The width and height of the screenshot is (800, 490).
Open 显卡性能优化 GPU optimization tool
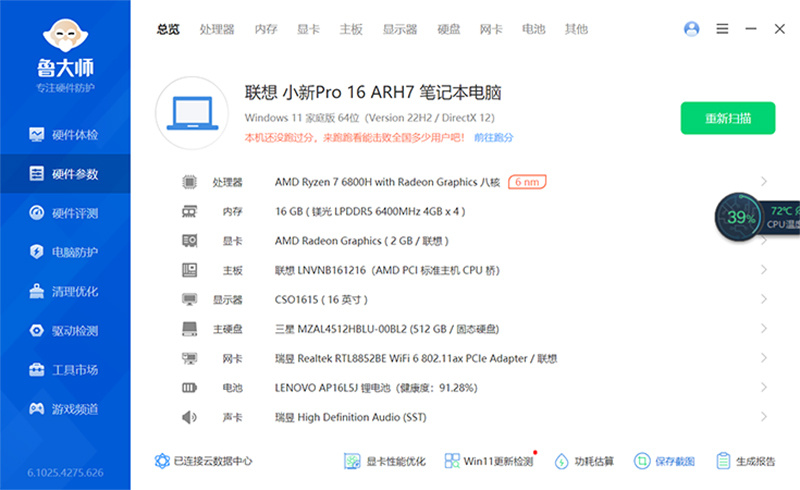[x=385, y=461]
